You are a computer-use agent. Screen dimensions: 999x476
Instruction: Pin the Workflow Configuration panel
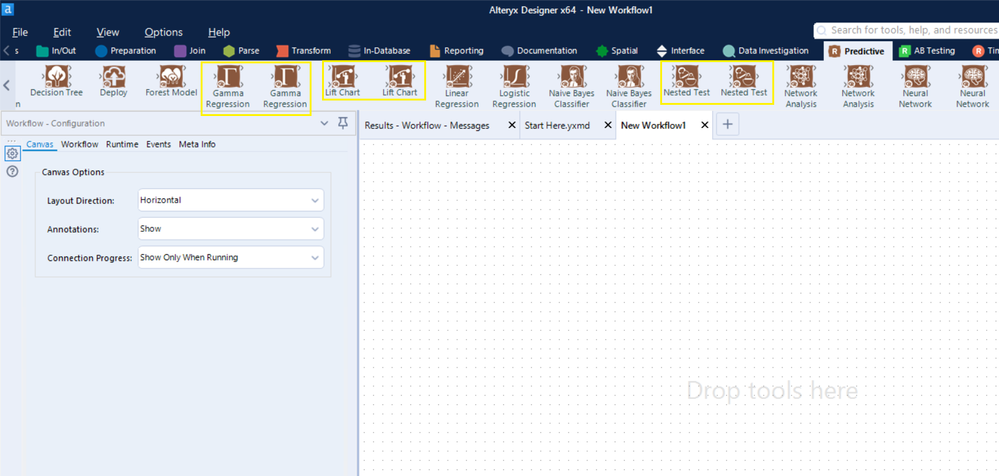pos(343,123)
